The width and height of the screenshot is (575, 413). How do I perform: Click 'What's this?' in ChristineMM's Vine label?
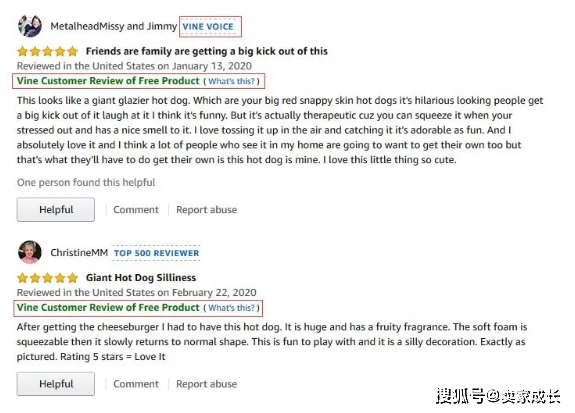pyautogui.click(x=231, y=308)
